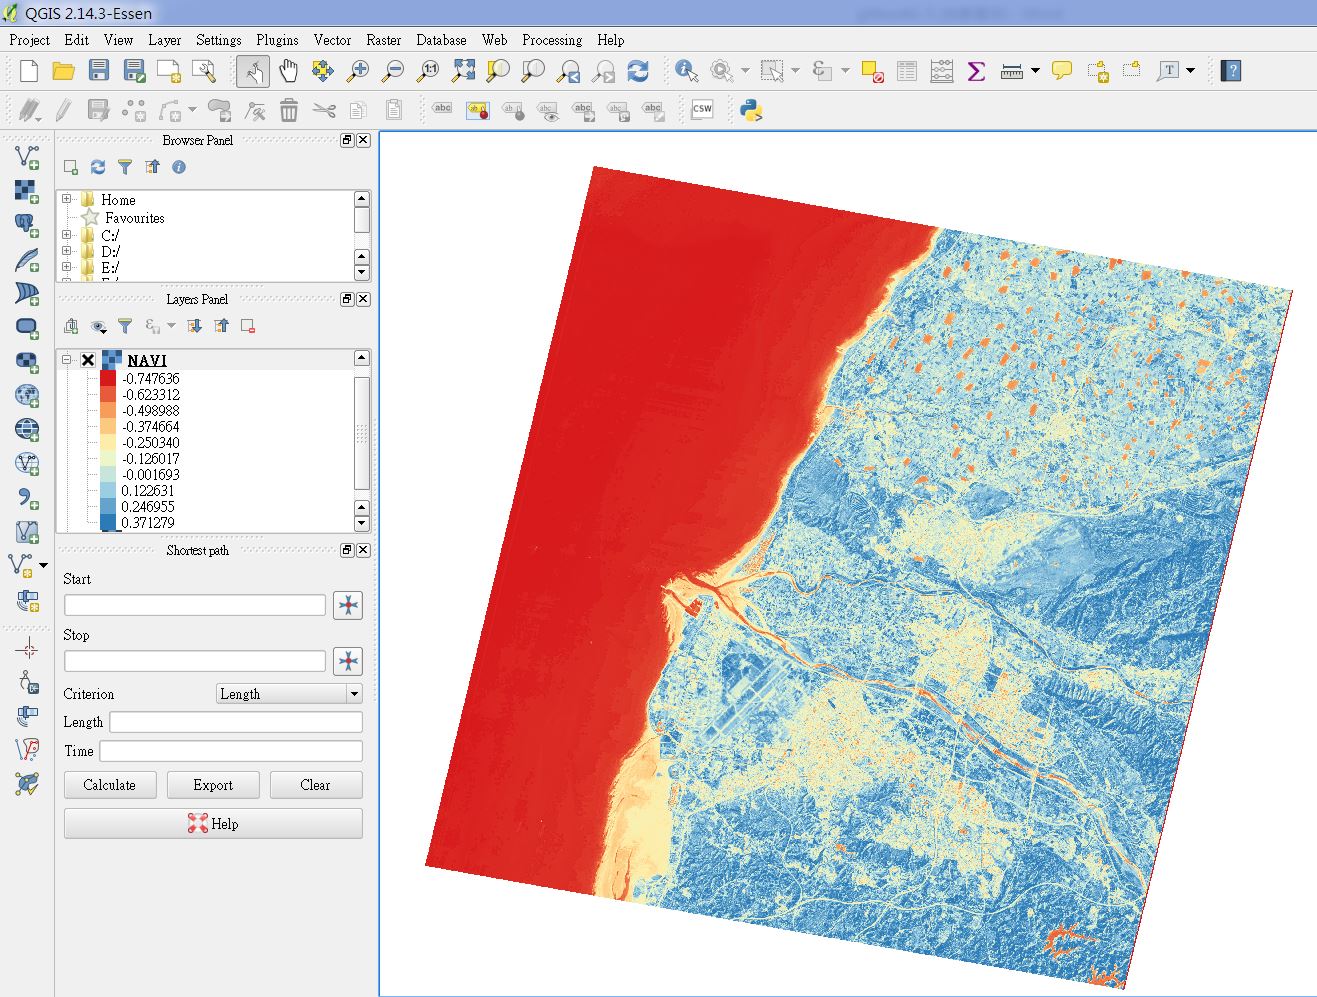
Task: Open project with the yellow folder icon
Action: [64, 71]
